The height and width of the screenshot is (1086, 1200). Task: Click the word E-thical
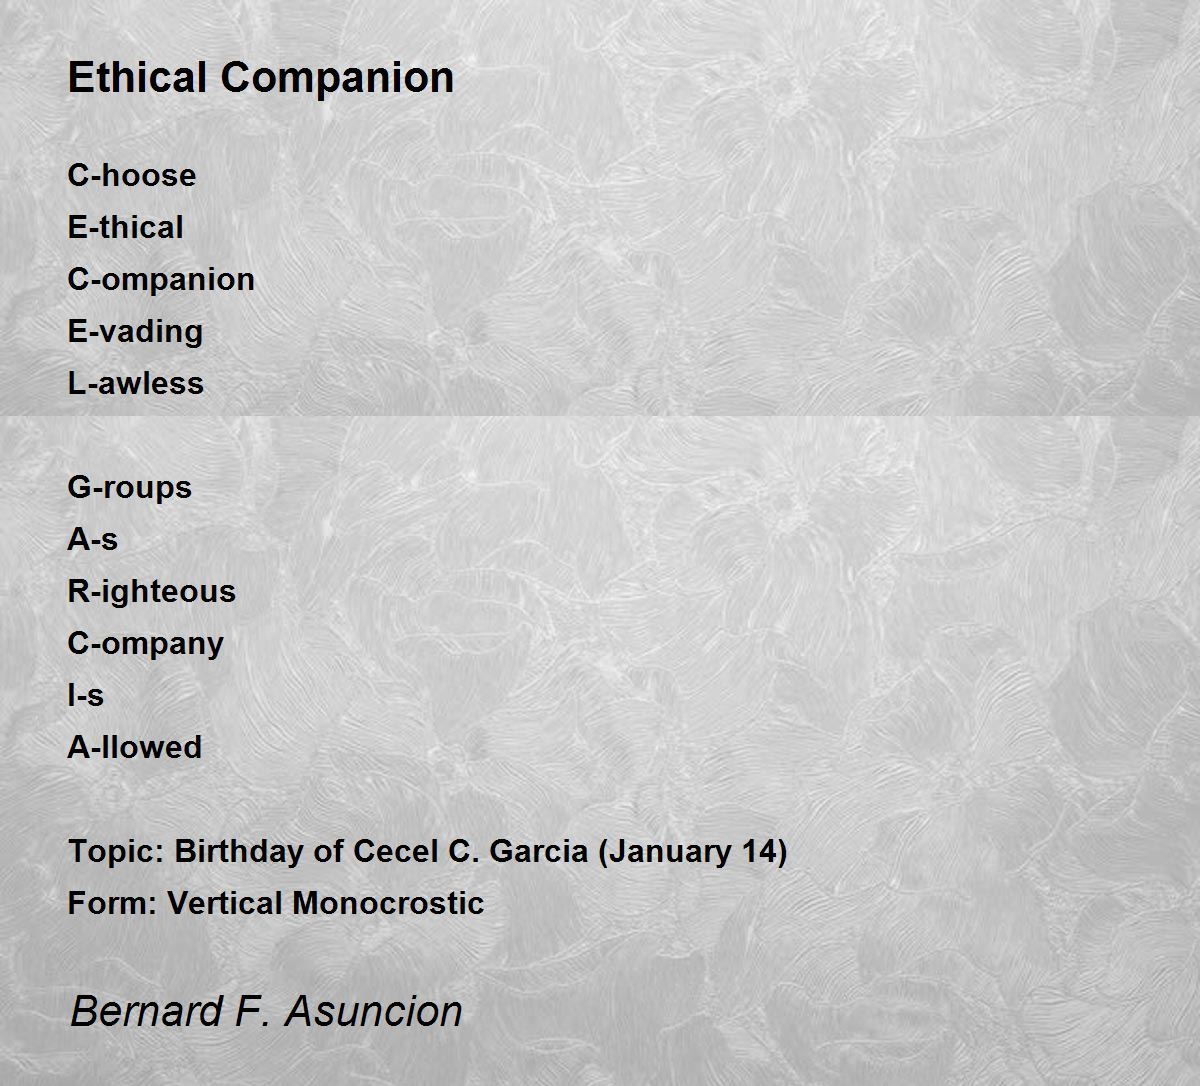126,227
